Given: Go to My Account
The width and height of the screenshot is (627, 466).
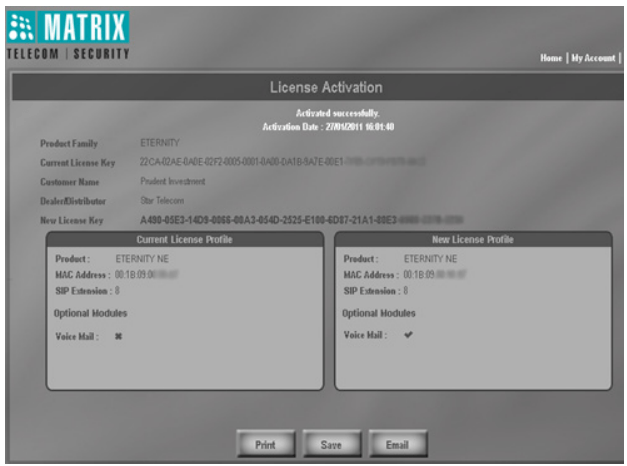Looking at the screenshot, I should (593, 58).
